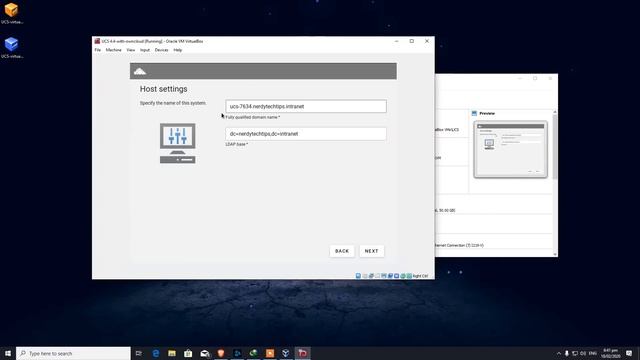Click the Host settings heading
The width and height of the screenshot is (640, 360).
click(163, 89)
